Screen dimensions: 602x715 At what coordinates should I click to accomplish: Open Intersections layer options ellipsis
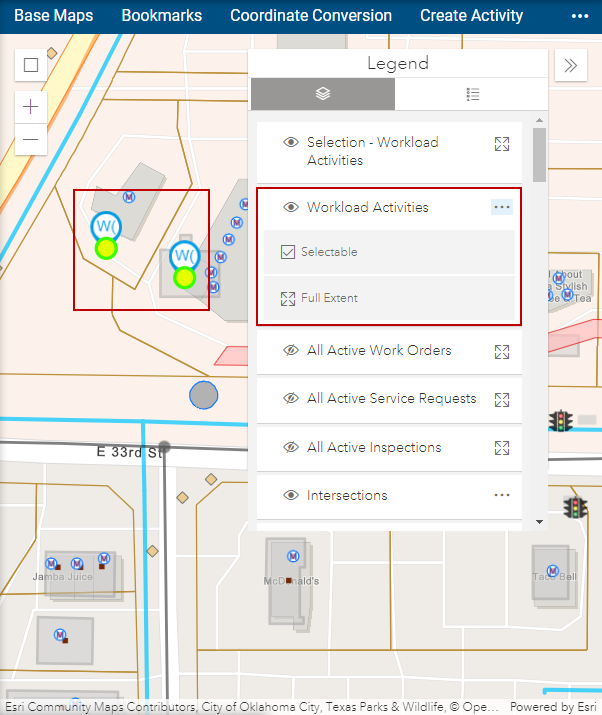pos(502,495)
